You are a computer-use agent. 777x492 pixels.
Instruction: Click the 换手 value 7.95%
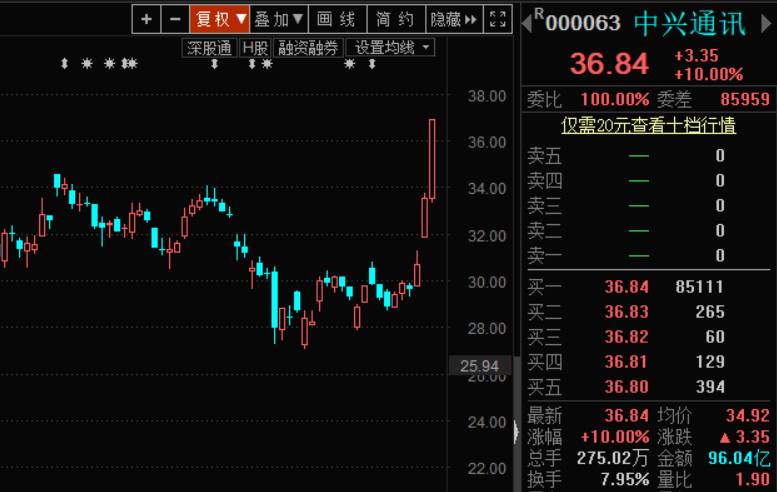(x=625, y=480)
